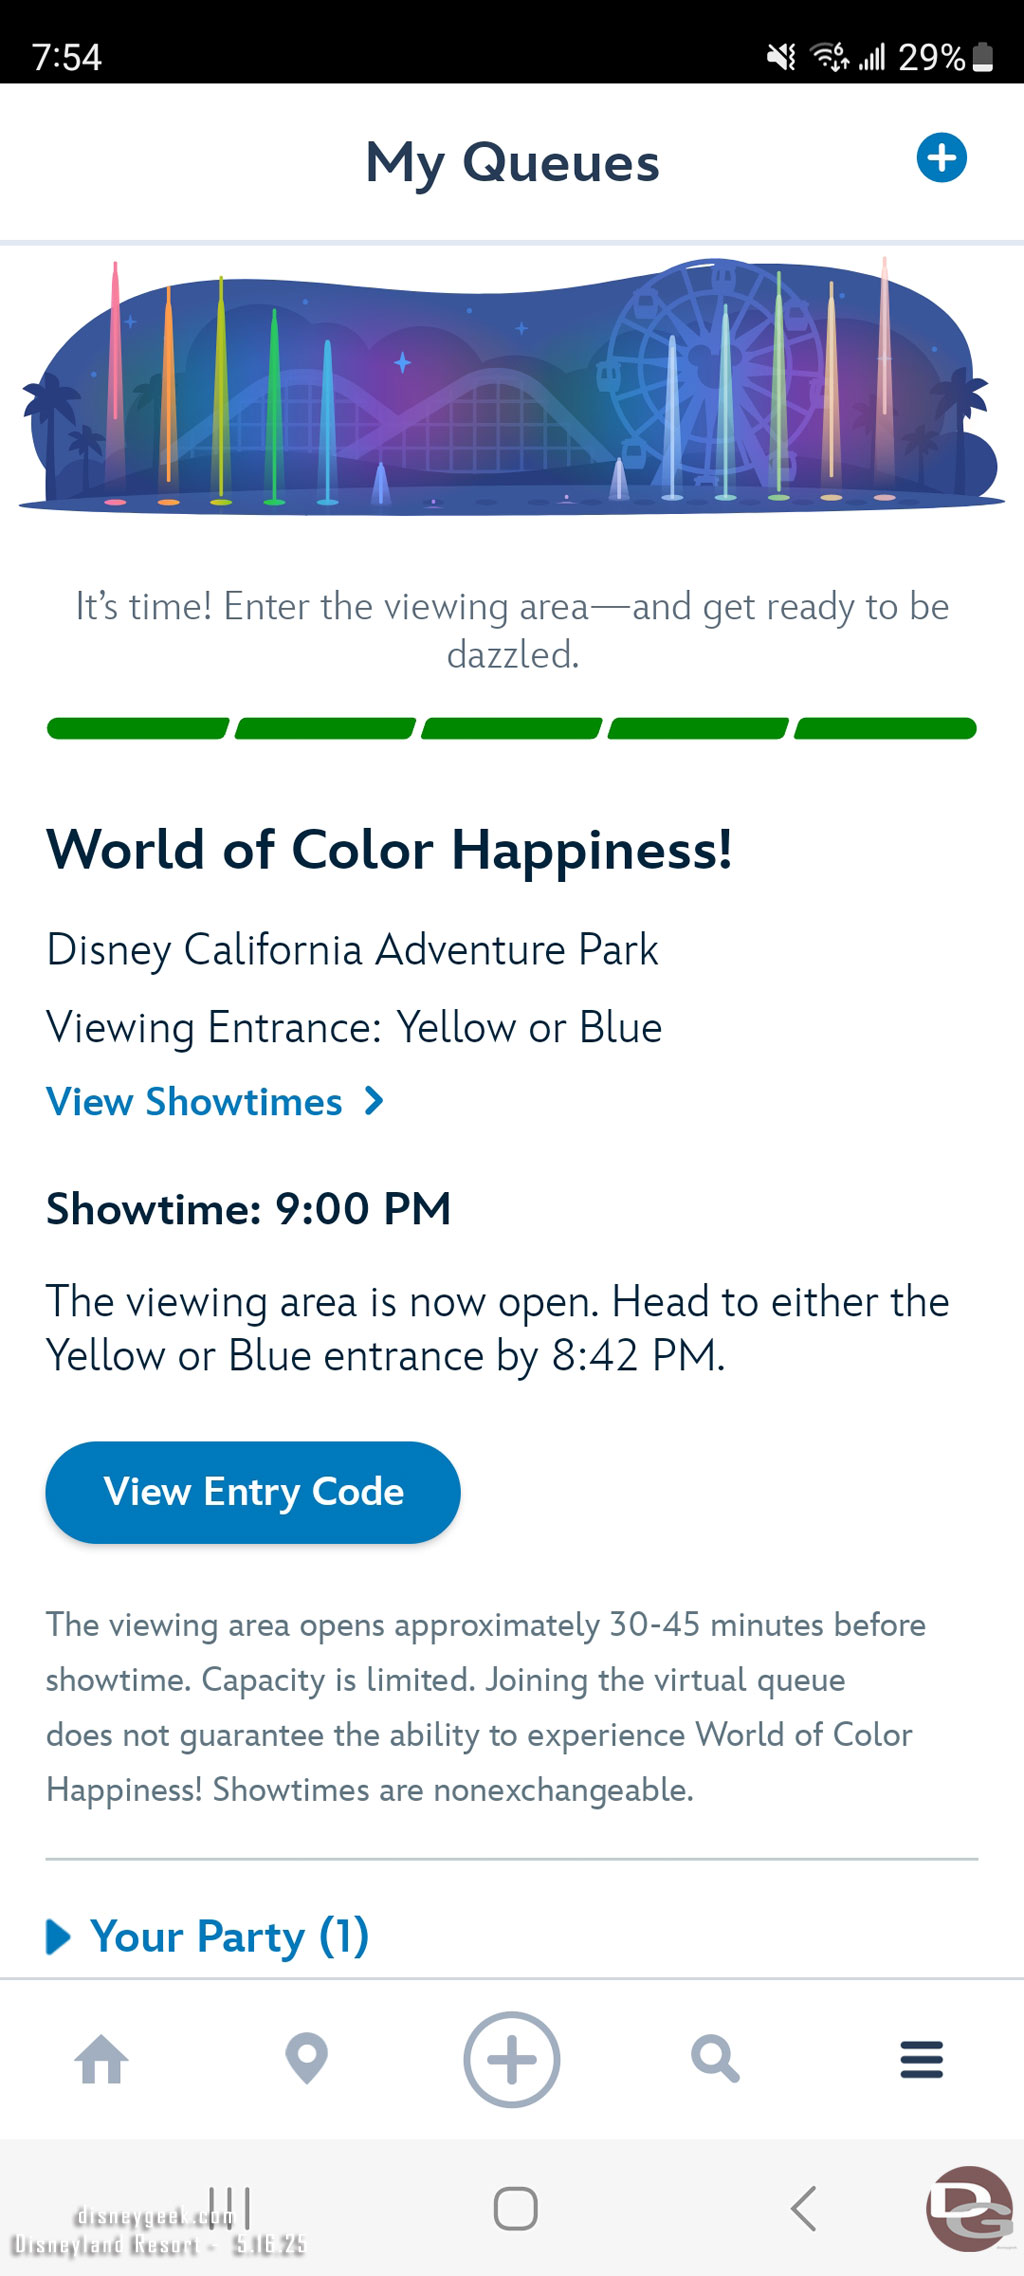Image resolution: width=1024 pixels, height=2276 pixels.
Task: Click the first green progress segment
Action: pyautogui.click(x=138, y=728)
